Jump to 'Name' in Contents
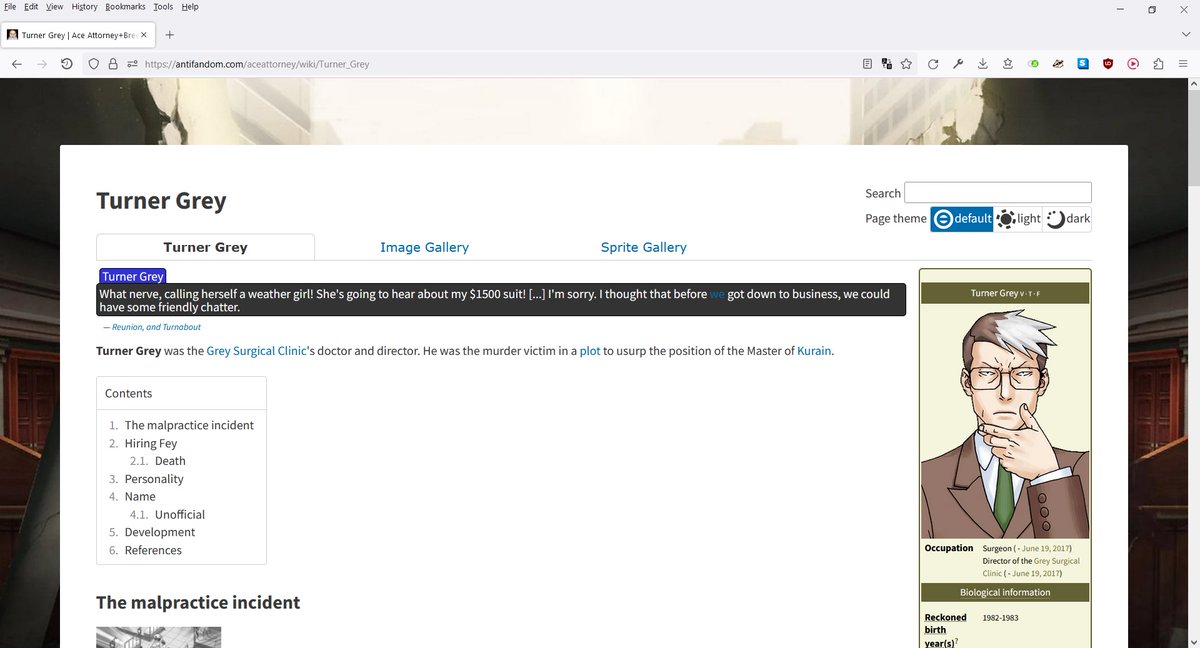The width and height of the screenshot is (1200, 648). click(140, 497)
